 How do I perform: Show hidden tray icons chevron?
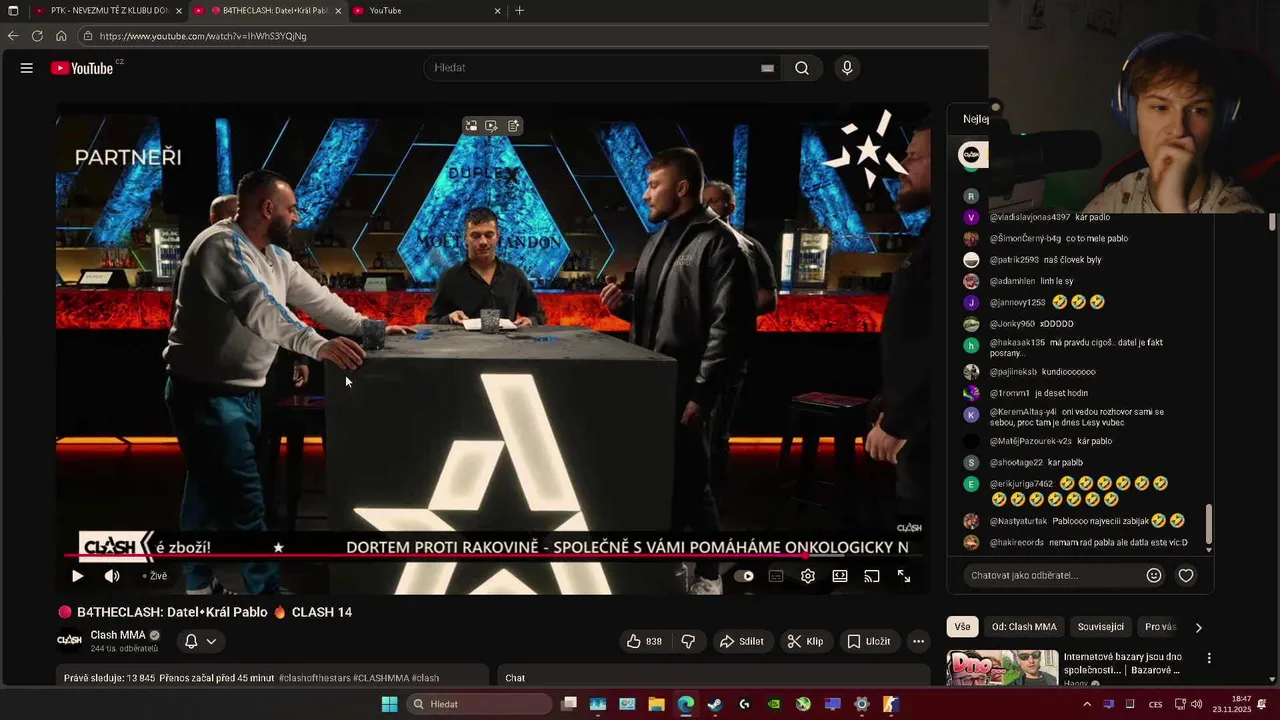click(x=1087, y=704)
